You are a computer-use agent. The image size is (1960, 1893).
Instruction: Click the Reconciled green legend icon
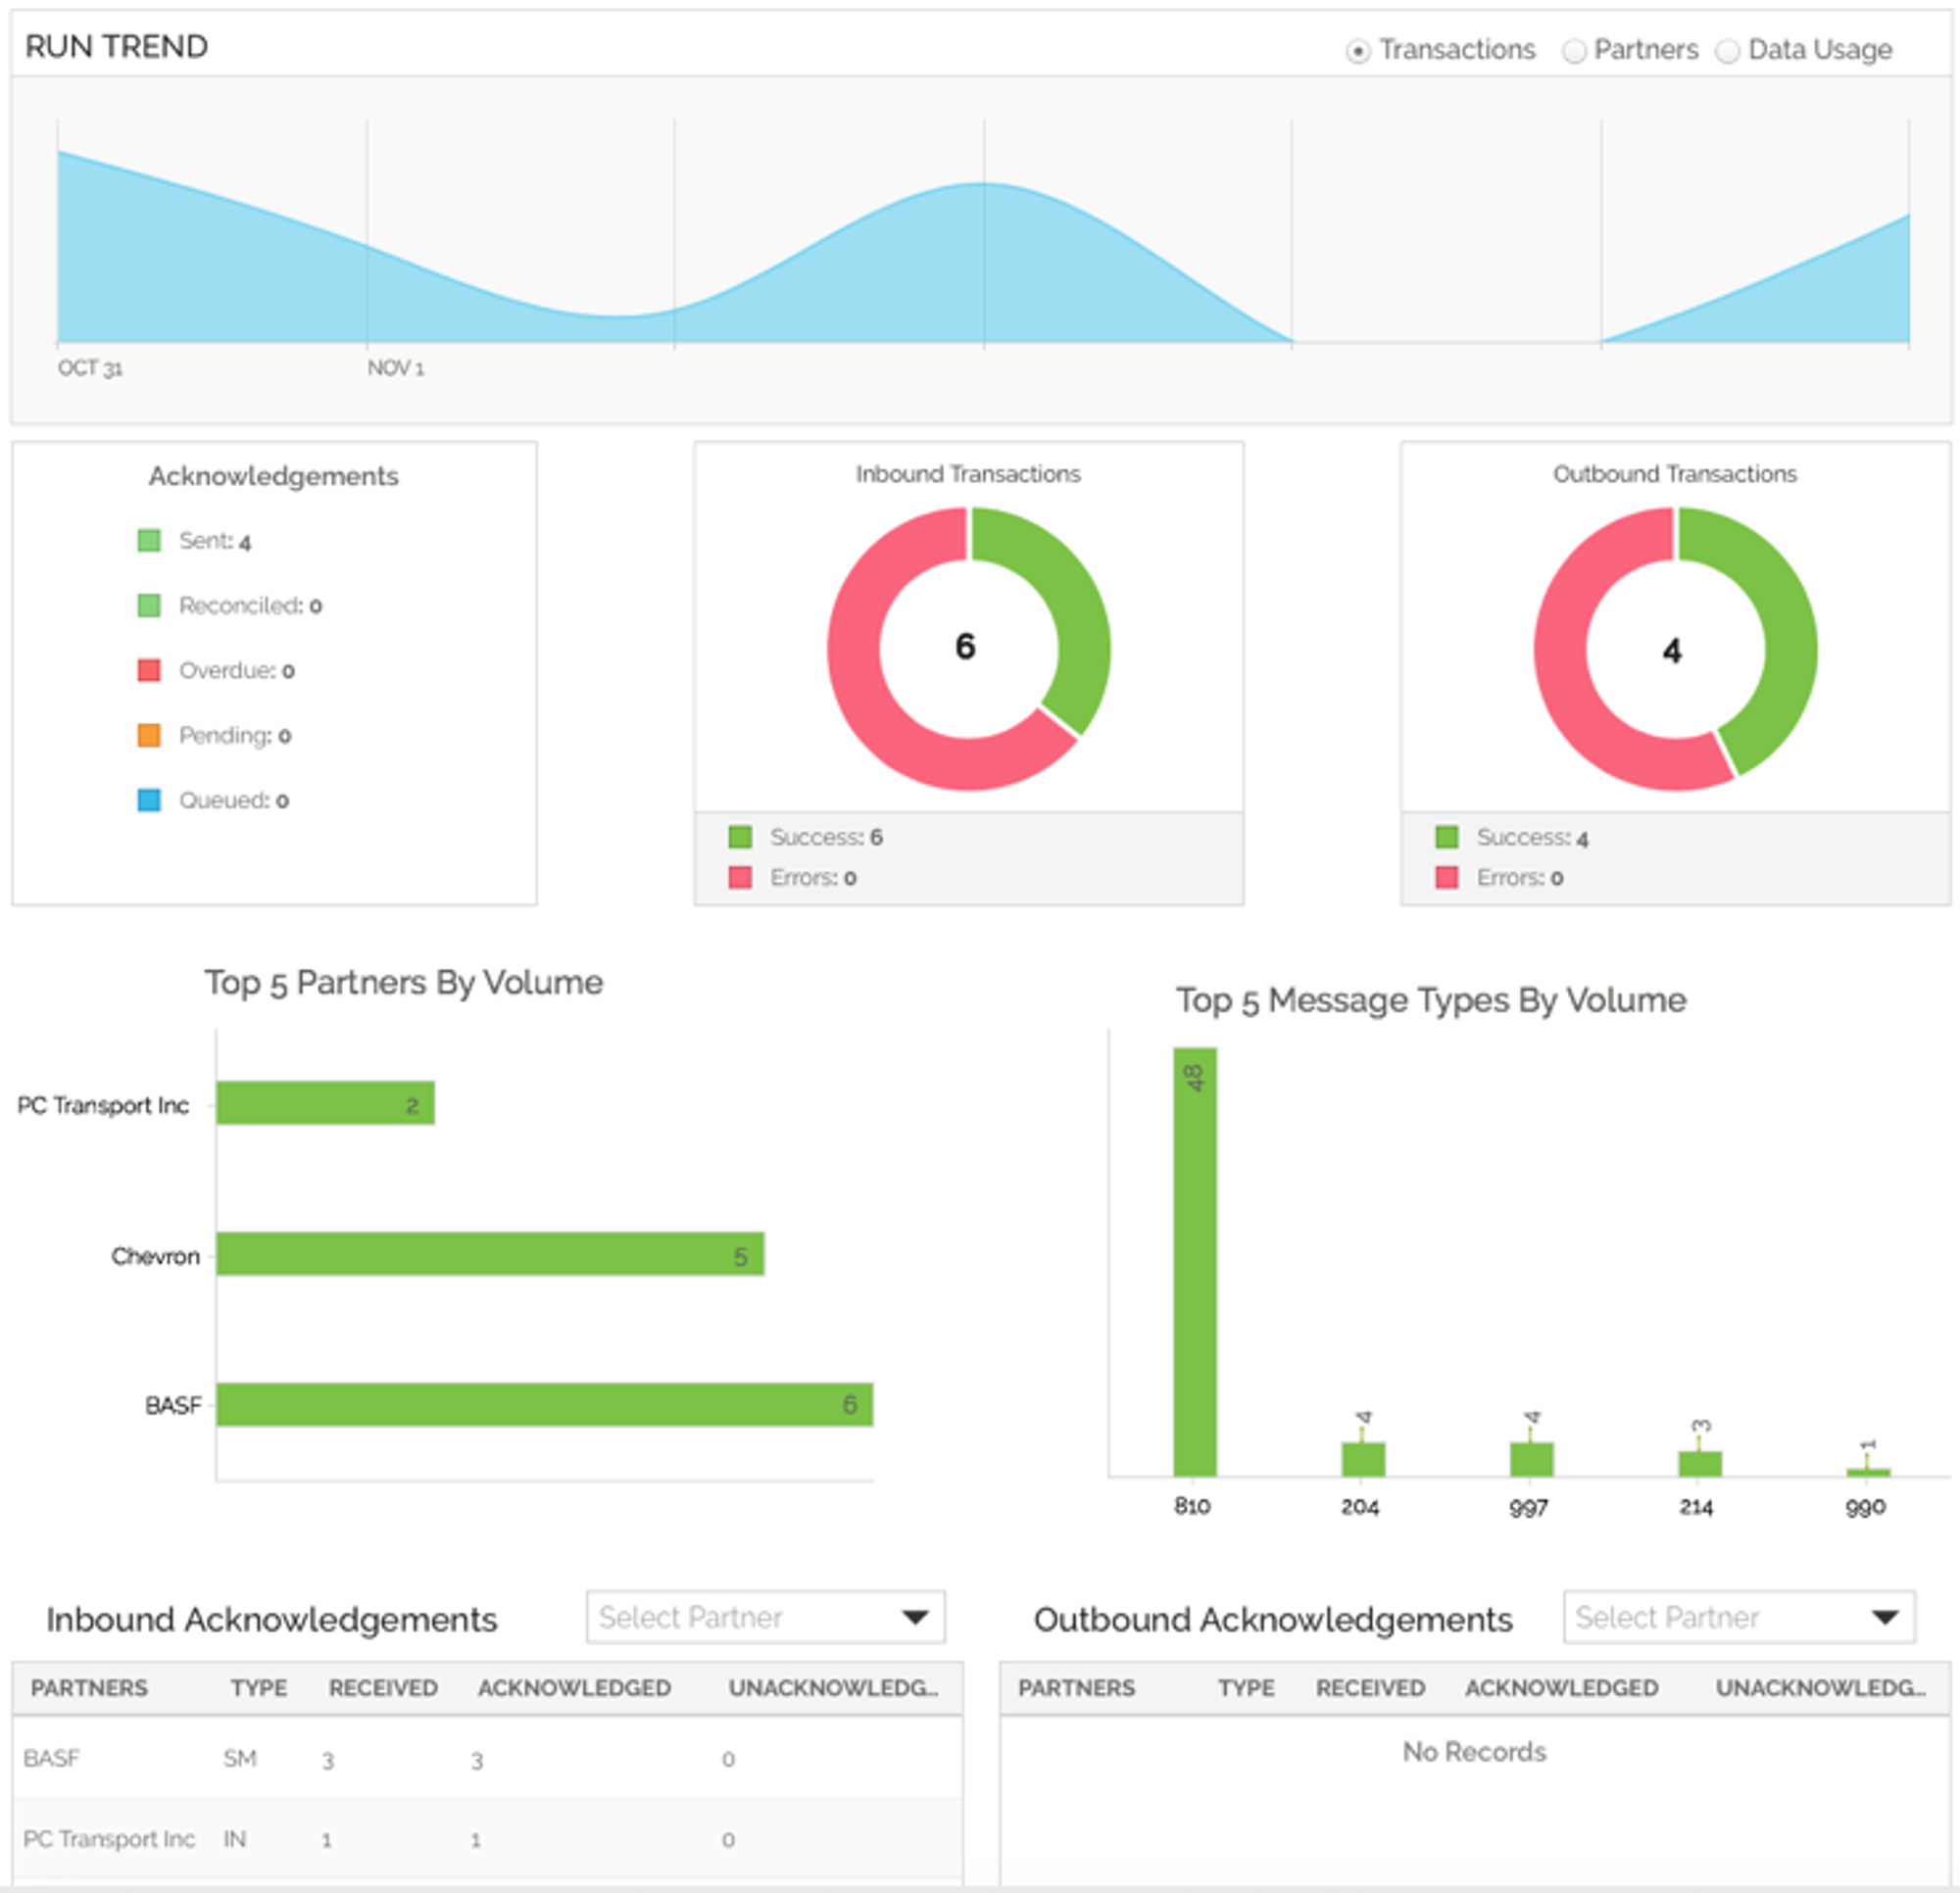149,605
